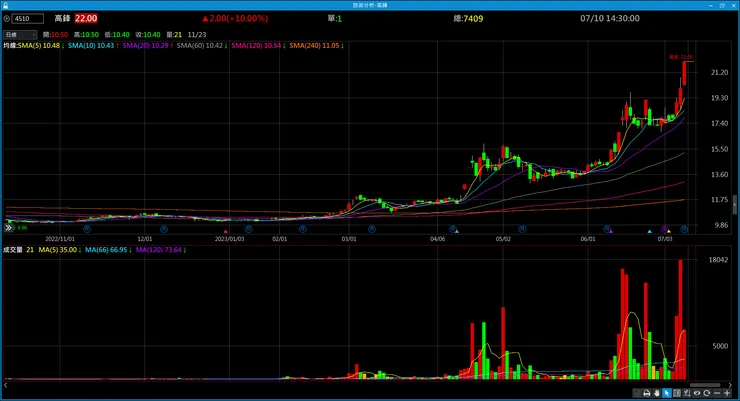
Task: Toggle the eye visibility icon in toolbar
Action: coord(697,393)
